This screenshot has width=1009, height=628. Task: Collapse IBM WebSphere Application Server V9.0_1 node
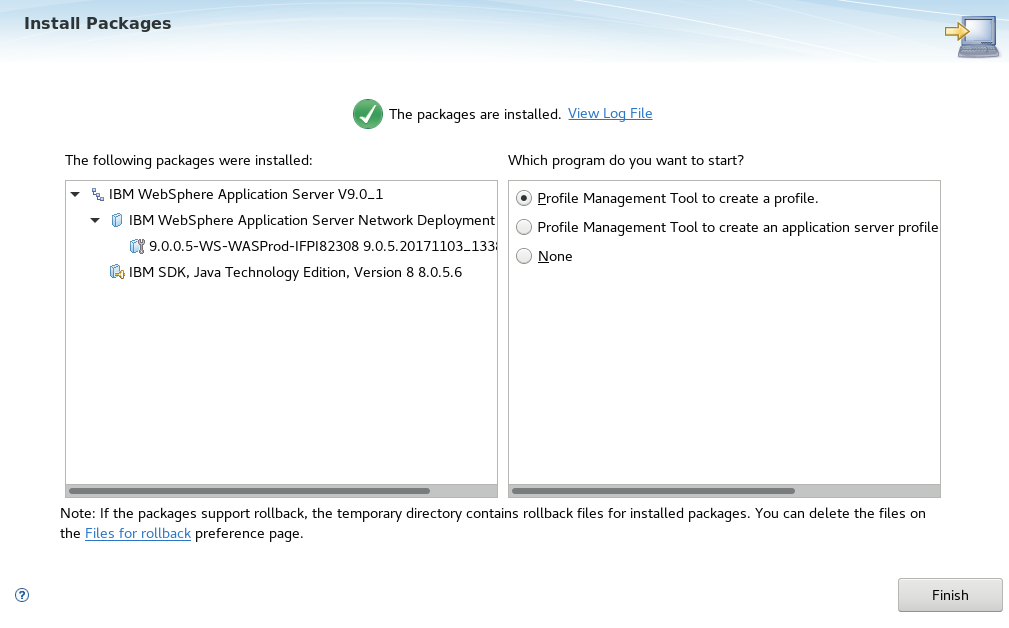tap(75, 194)
